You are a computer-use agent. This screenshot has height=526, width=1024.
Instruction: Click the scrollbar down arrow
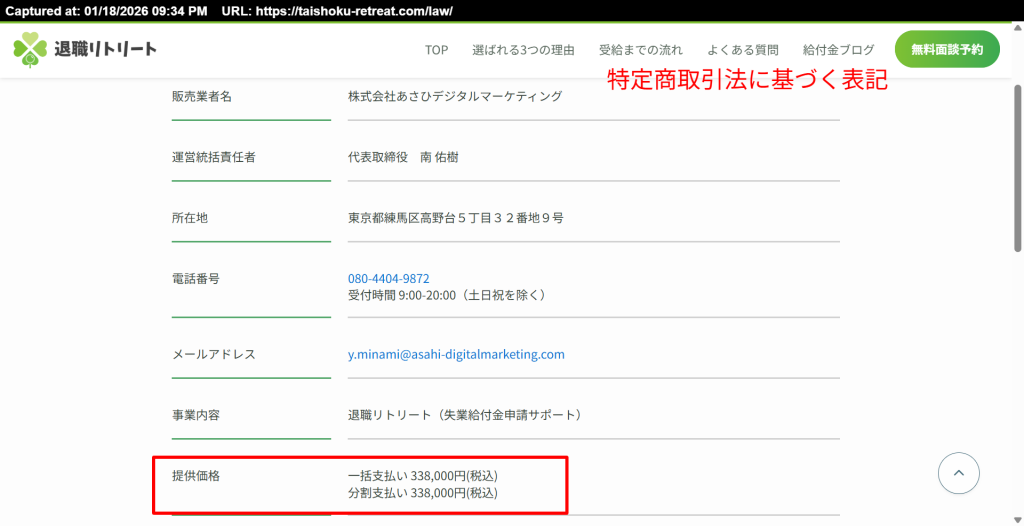pos(1017,520)
